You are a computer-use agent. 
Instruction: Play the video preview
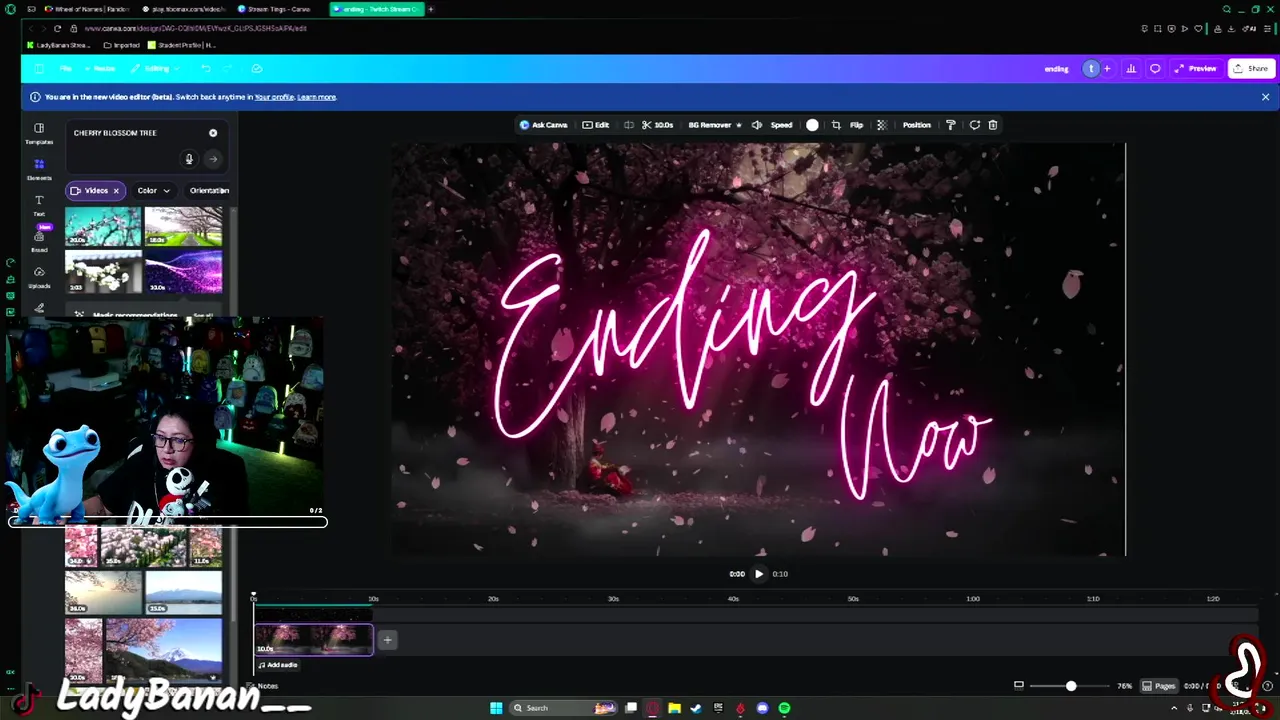[x=759, y=574]
